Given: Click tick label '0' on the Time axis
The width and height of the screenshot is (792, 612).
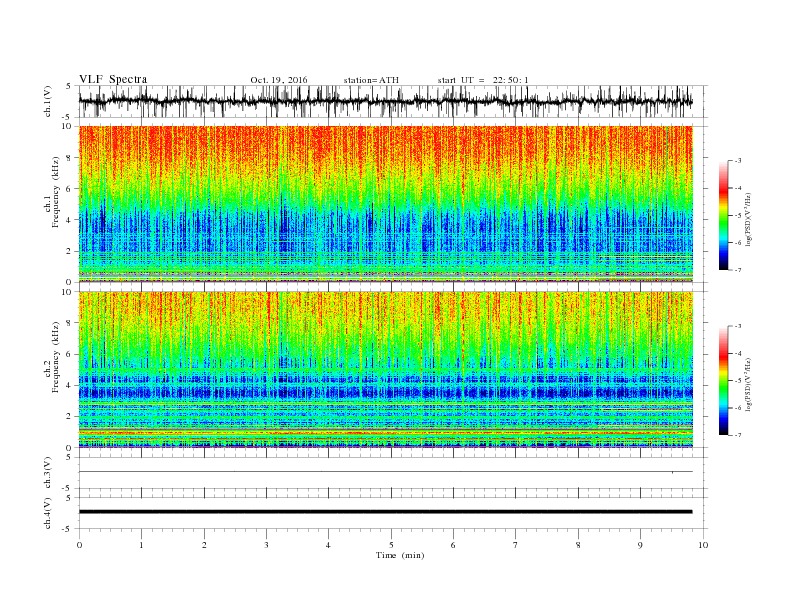Looking at the screenshot, I should (79, 545).
